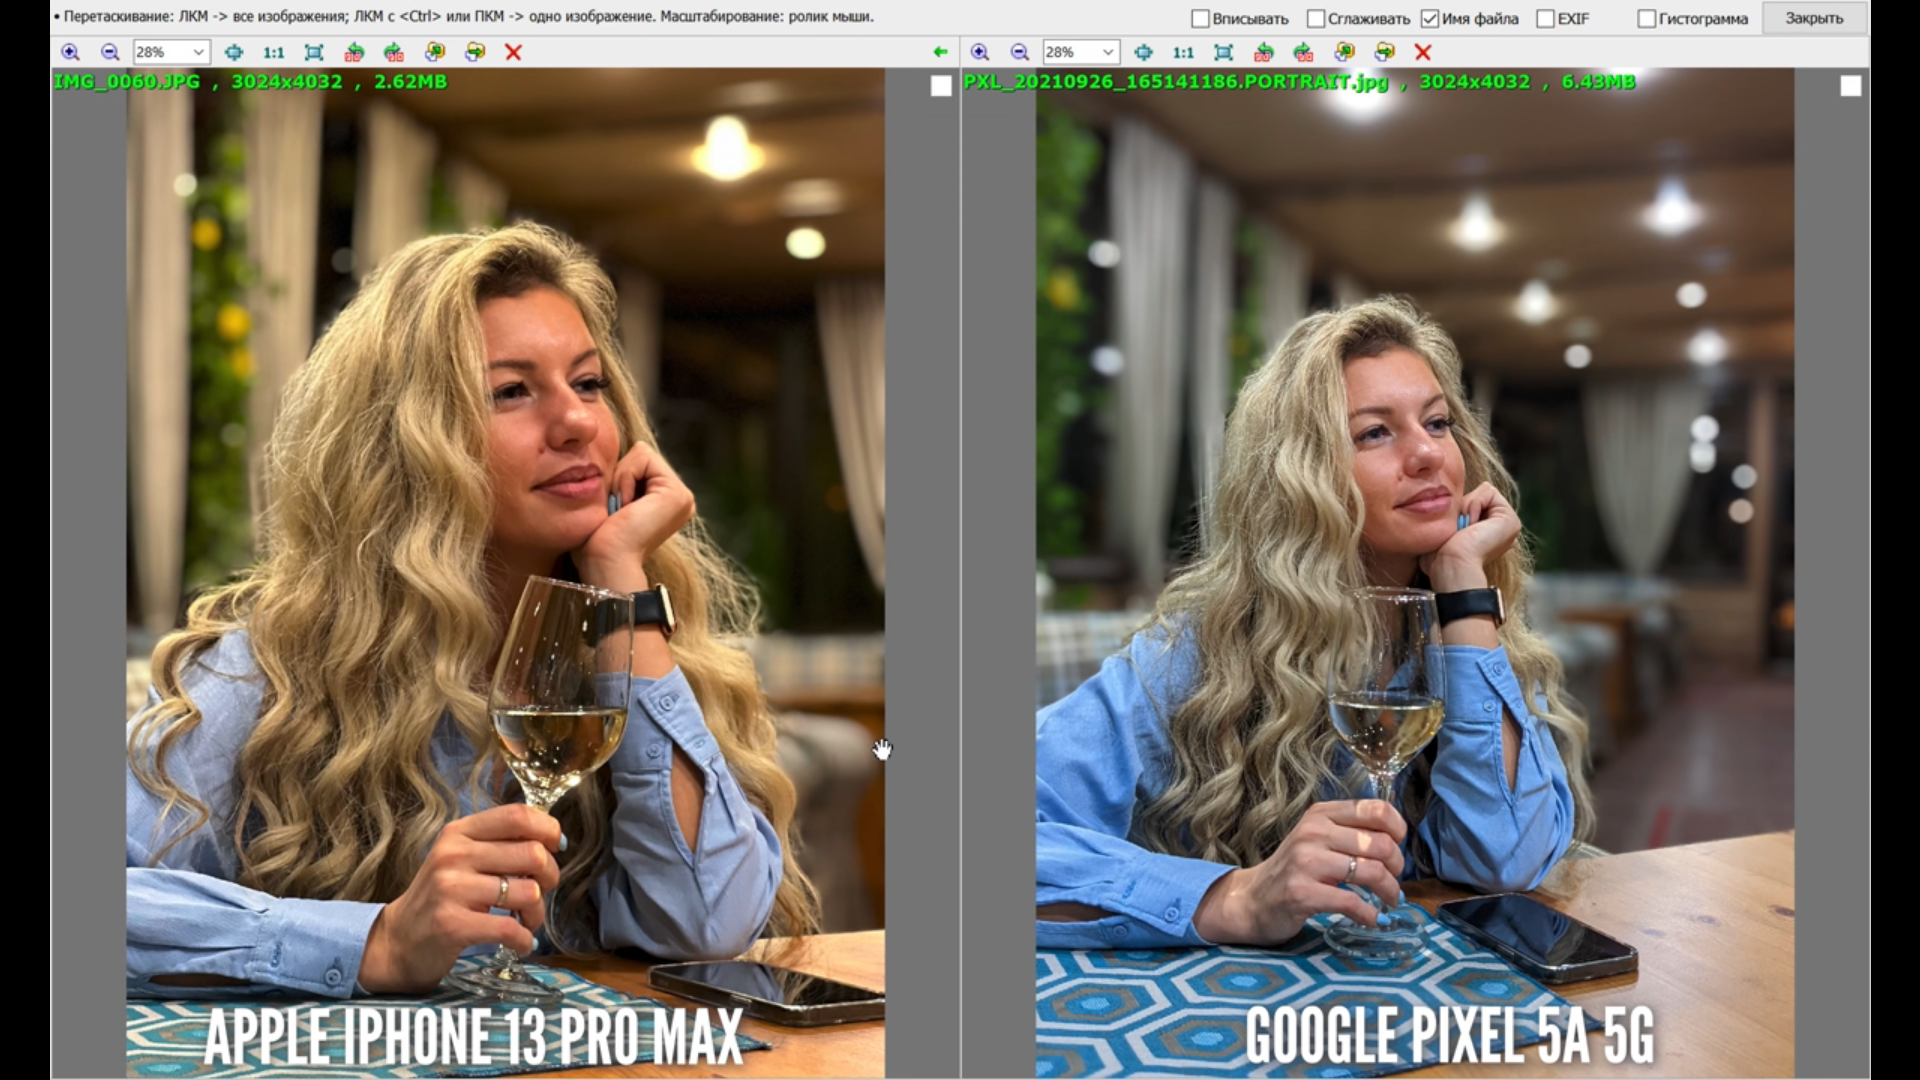
Task: Click red X in IMG_0060.JPG toolbar
Action: 514,52
